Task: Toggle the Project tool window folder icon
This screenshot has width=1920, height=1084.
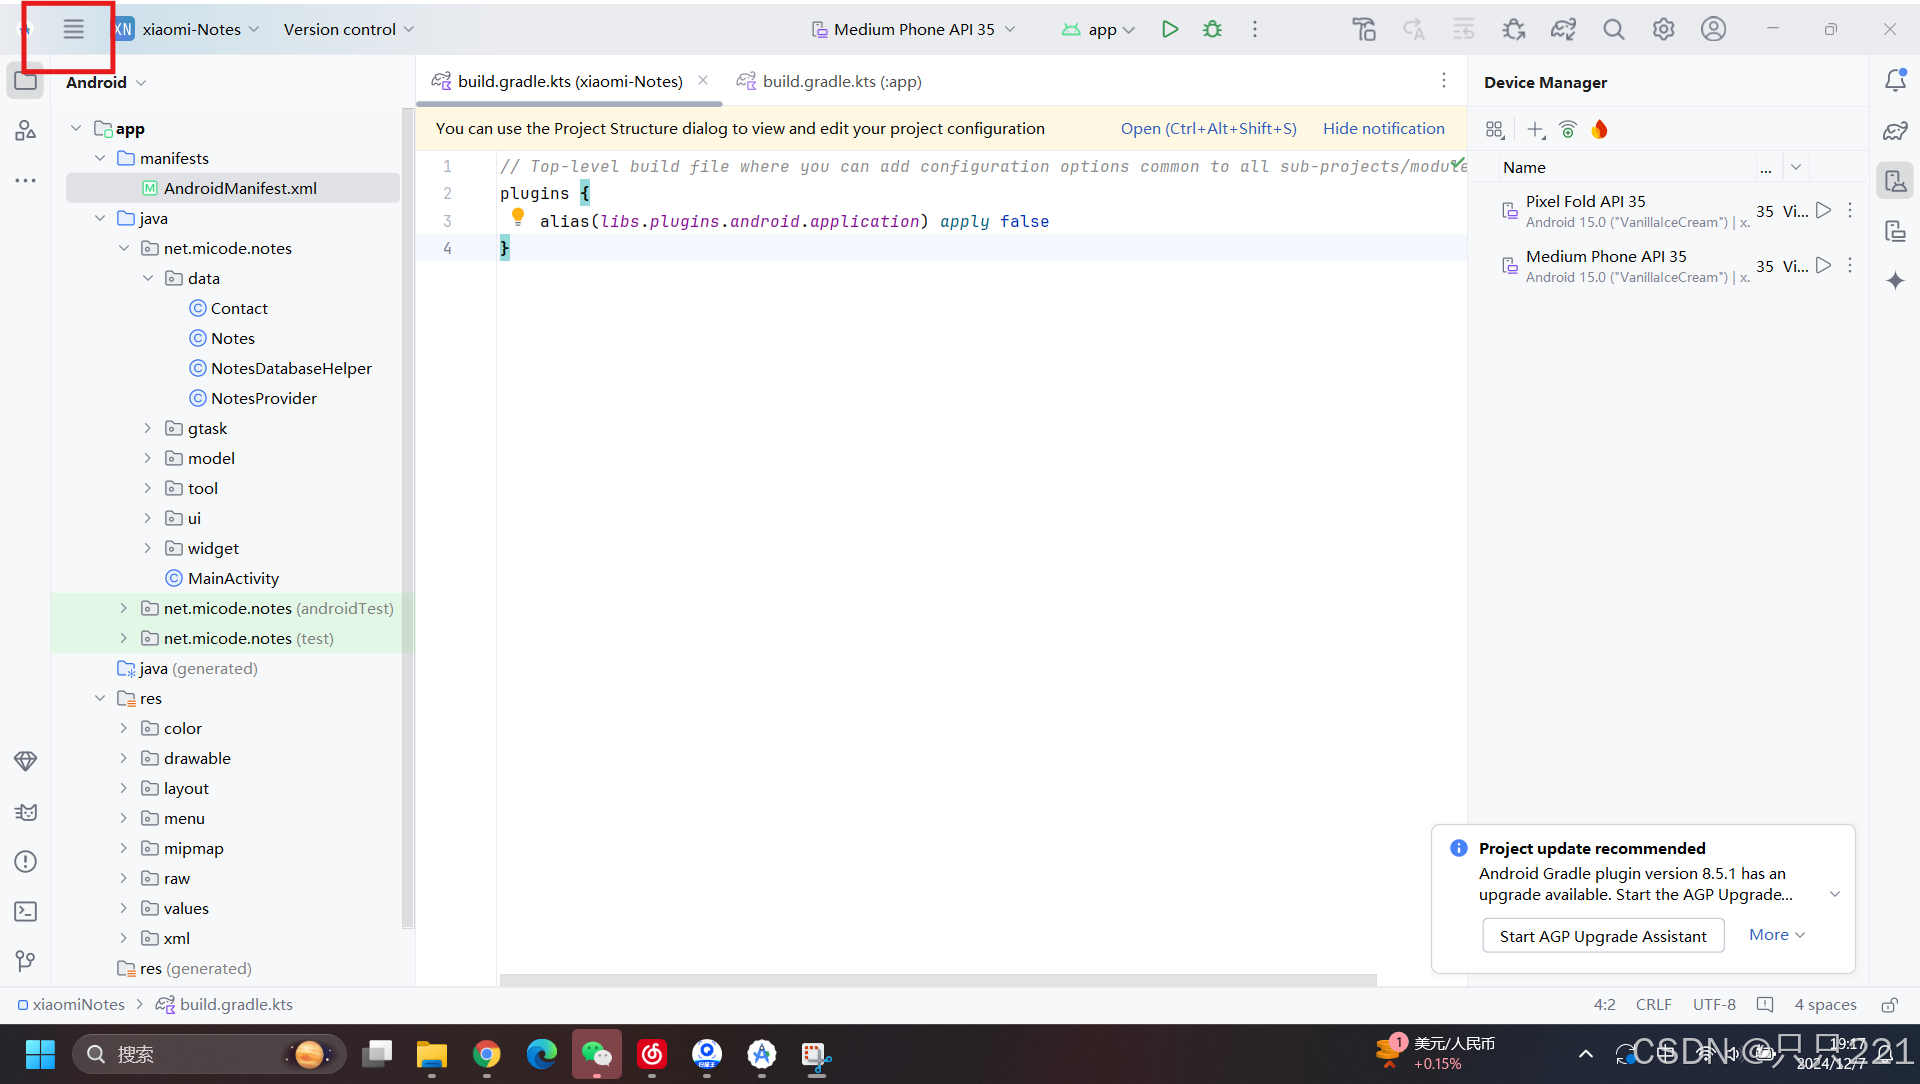Action: [26, 81]
